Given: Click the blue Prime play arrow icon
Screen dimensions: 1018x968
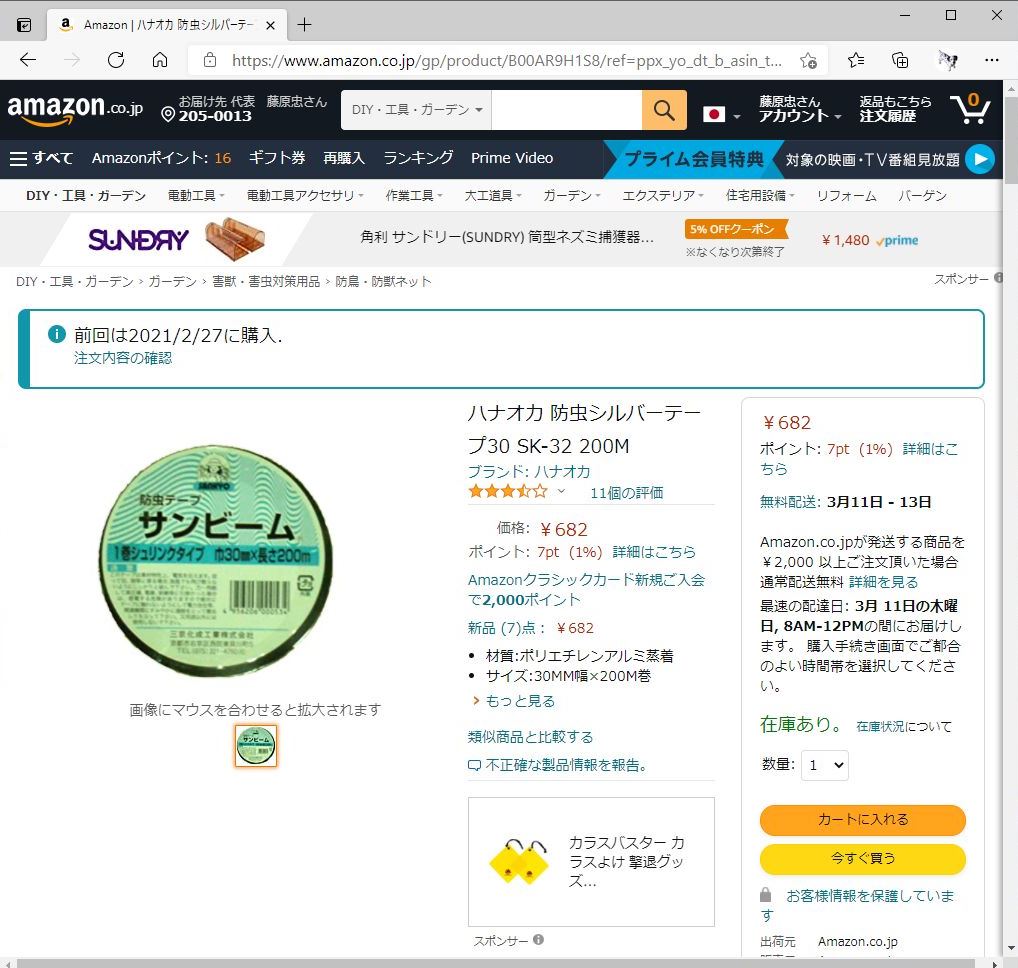Looking at the screenshot, I should click(980, 159).
